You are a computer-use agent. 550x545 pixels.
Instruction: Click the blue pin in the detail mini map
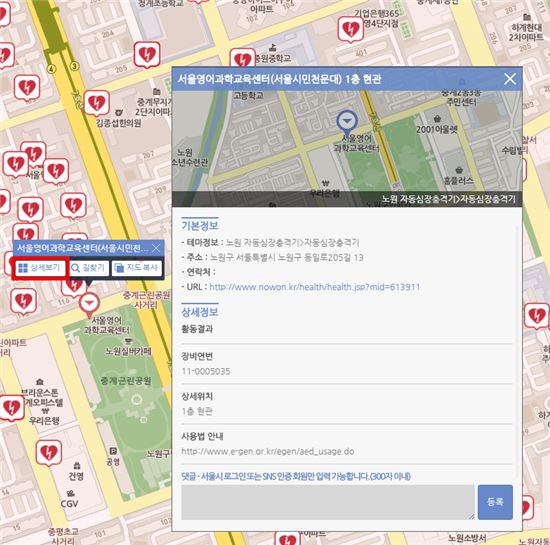coord(347,122)
